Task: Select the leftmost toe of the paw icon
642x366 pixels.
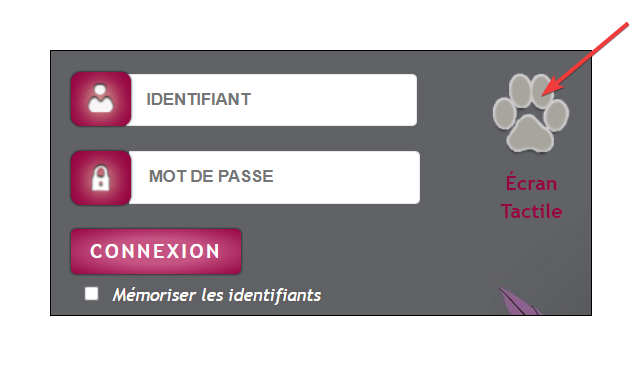Action: pyautogui.click(x=504, y=114)
